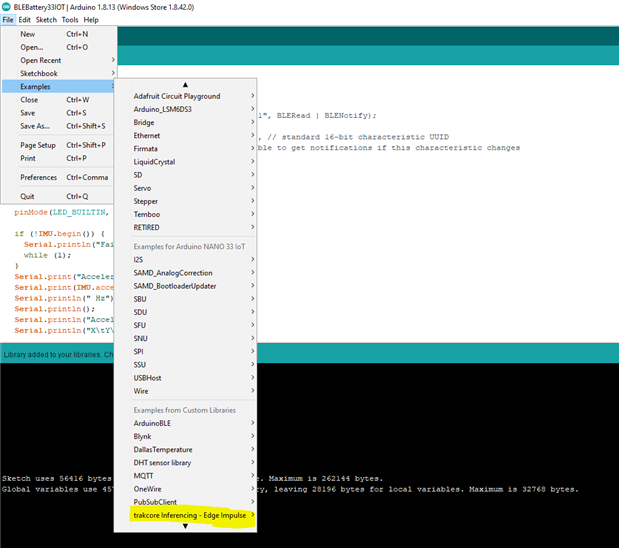The height and width of the screenshot is (548, 619).
Task: Open the Sketch menu
Action: point(45,20)
